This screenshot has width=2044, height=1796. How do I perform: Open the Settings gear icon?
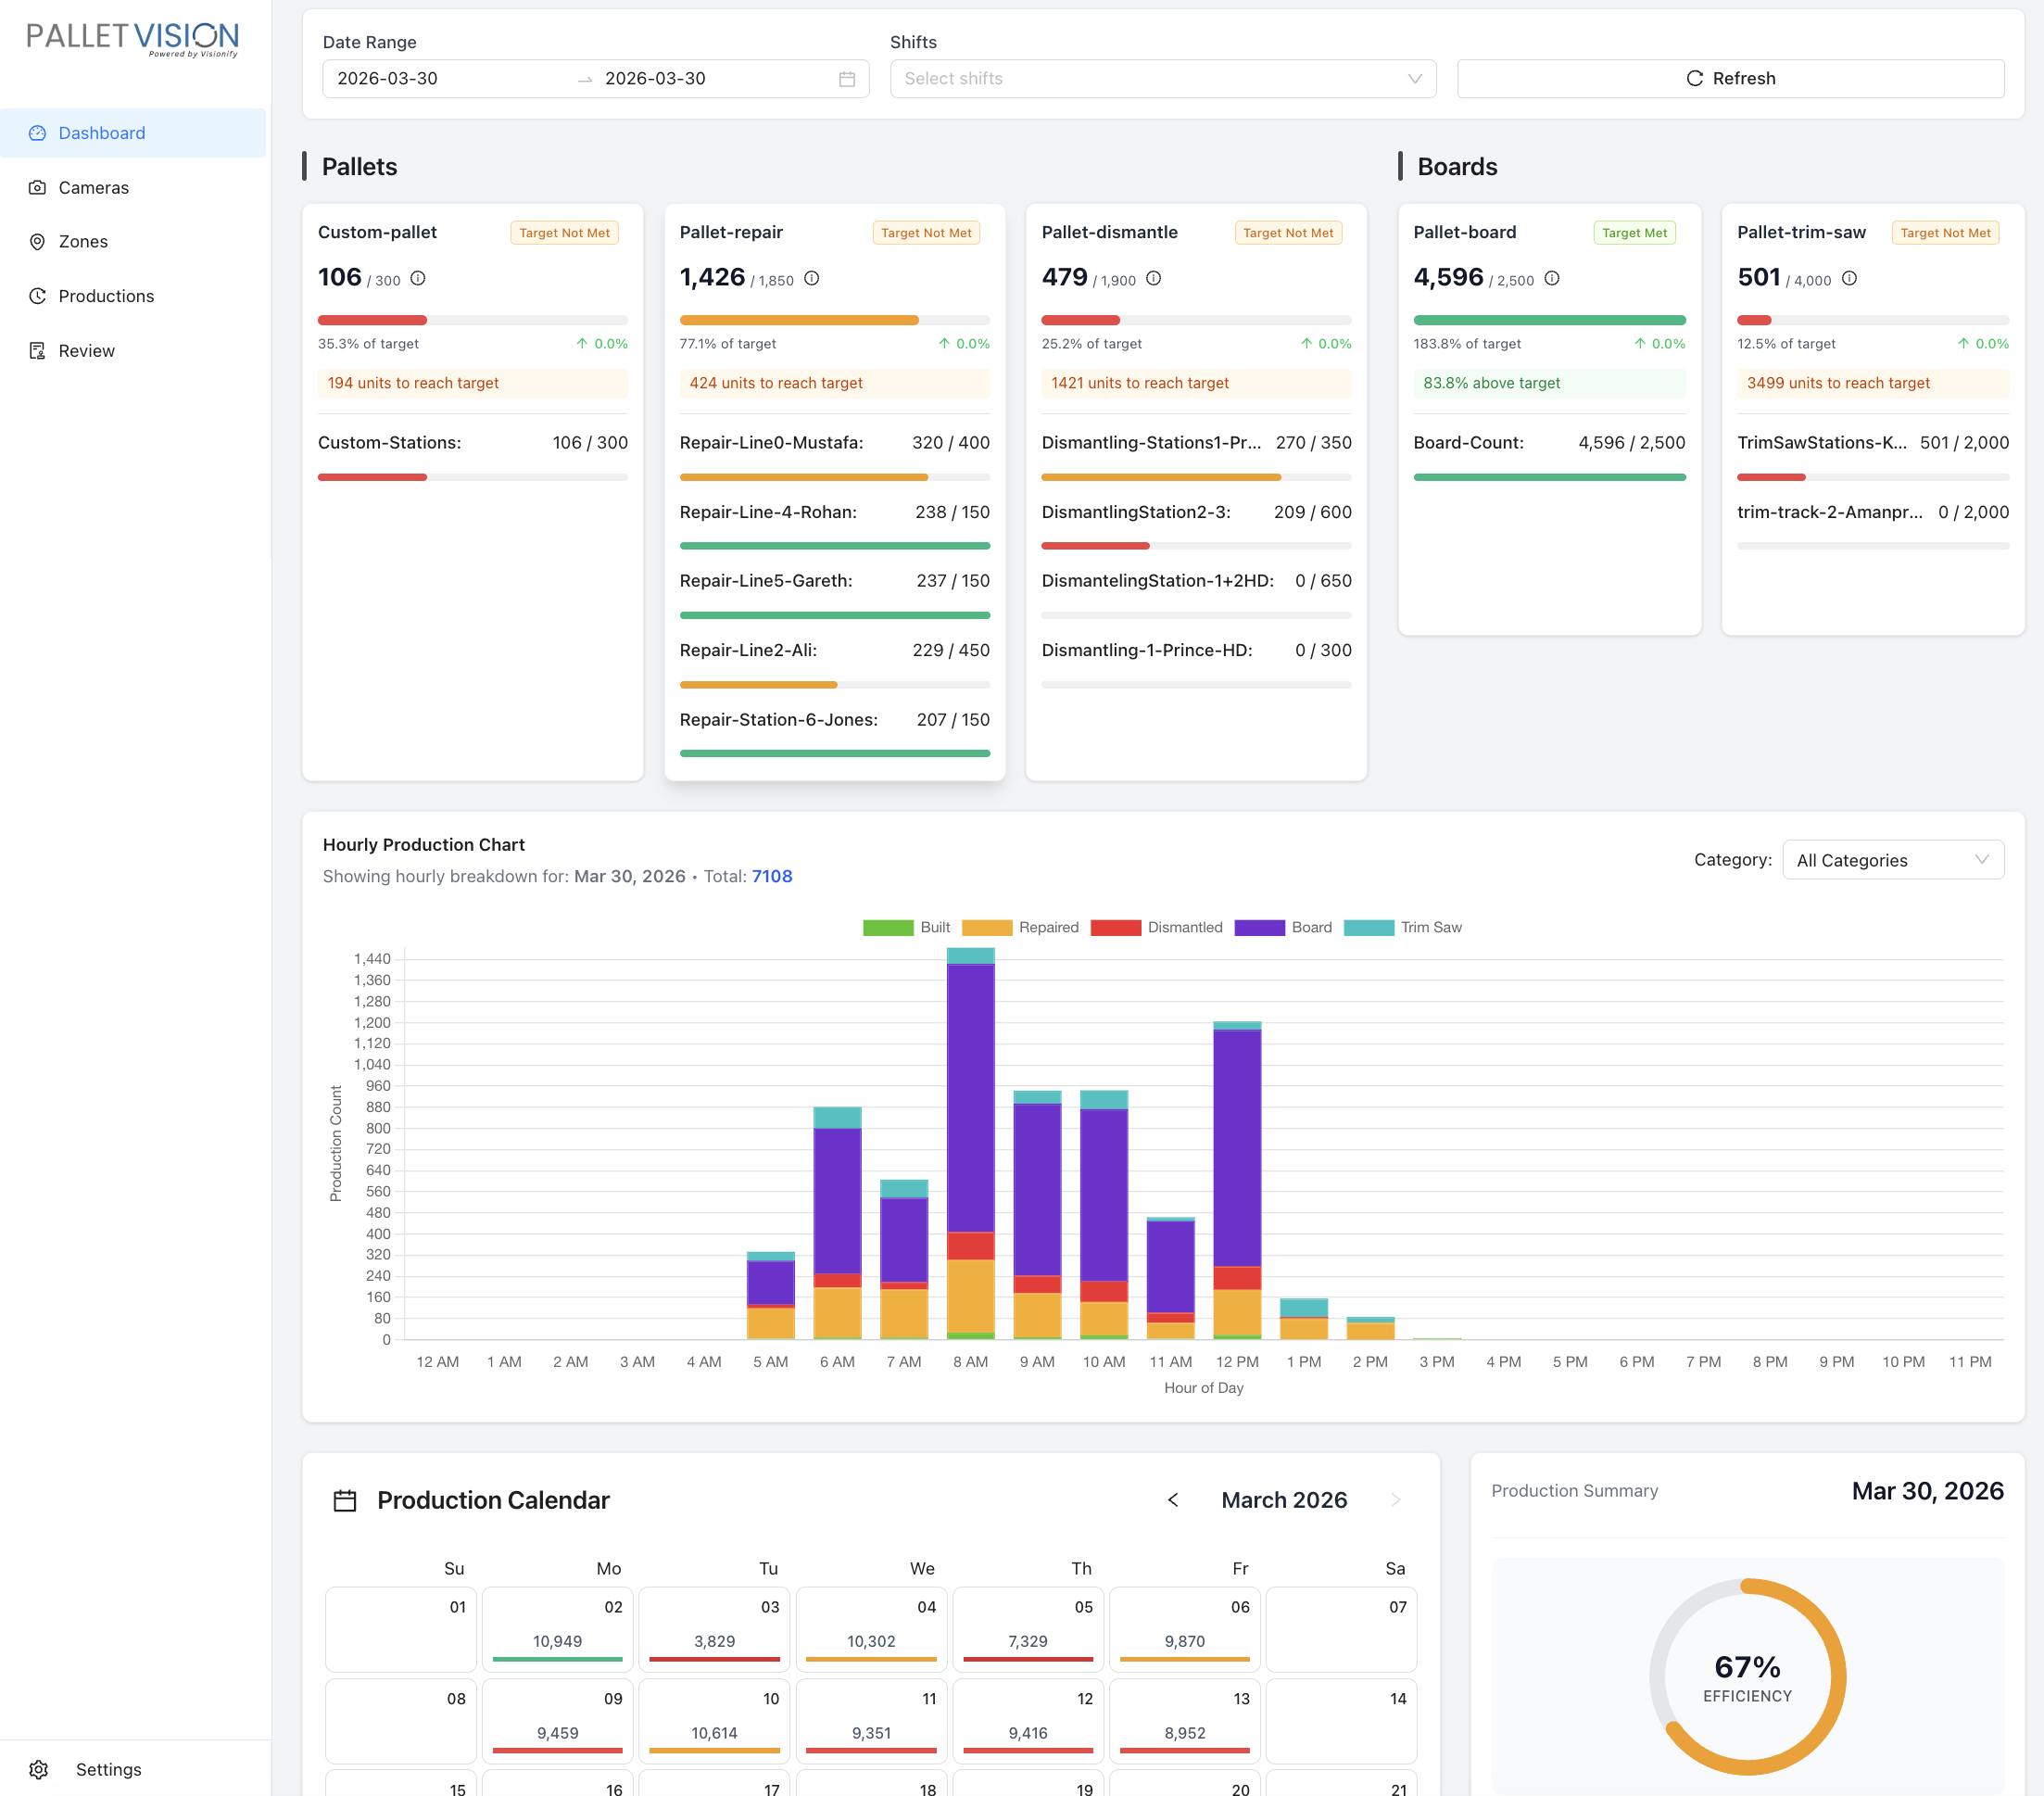40,1769
